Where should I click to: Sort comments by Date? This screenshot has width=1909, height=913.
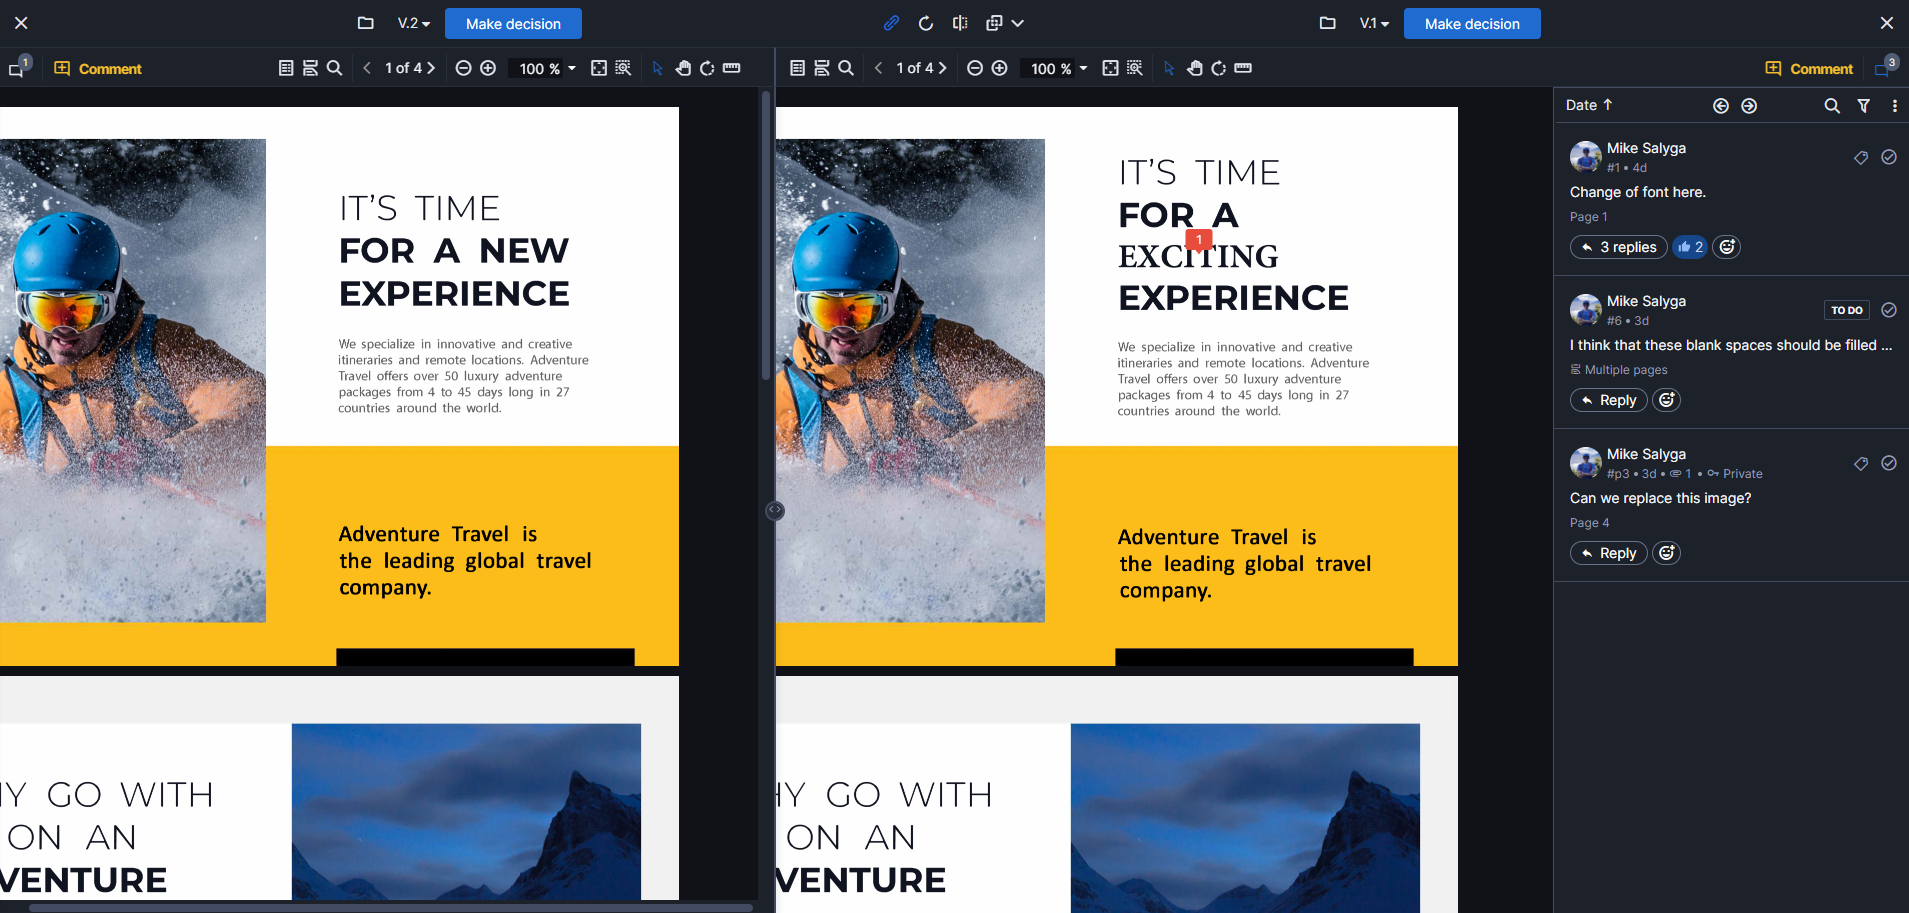pos(1589,105)
